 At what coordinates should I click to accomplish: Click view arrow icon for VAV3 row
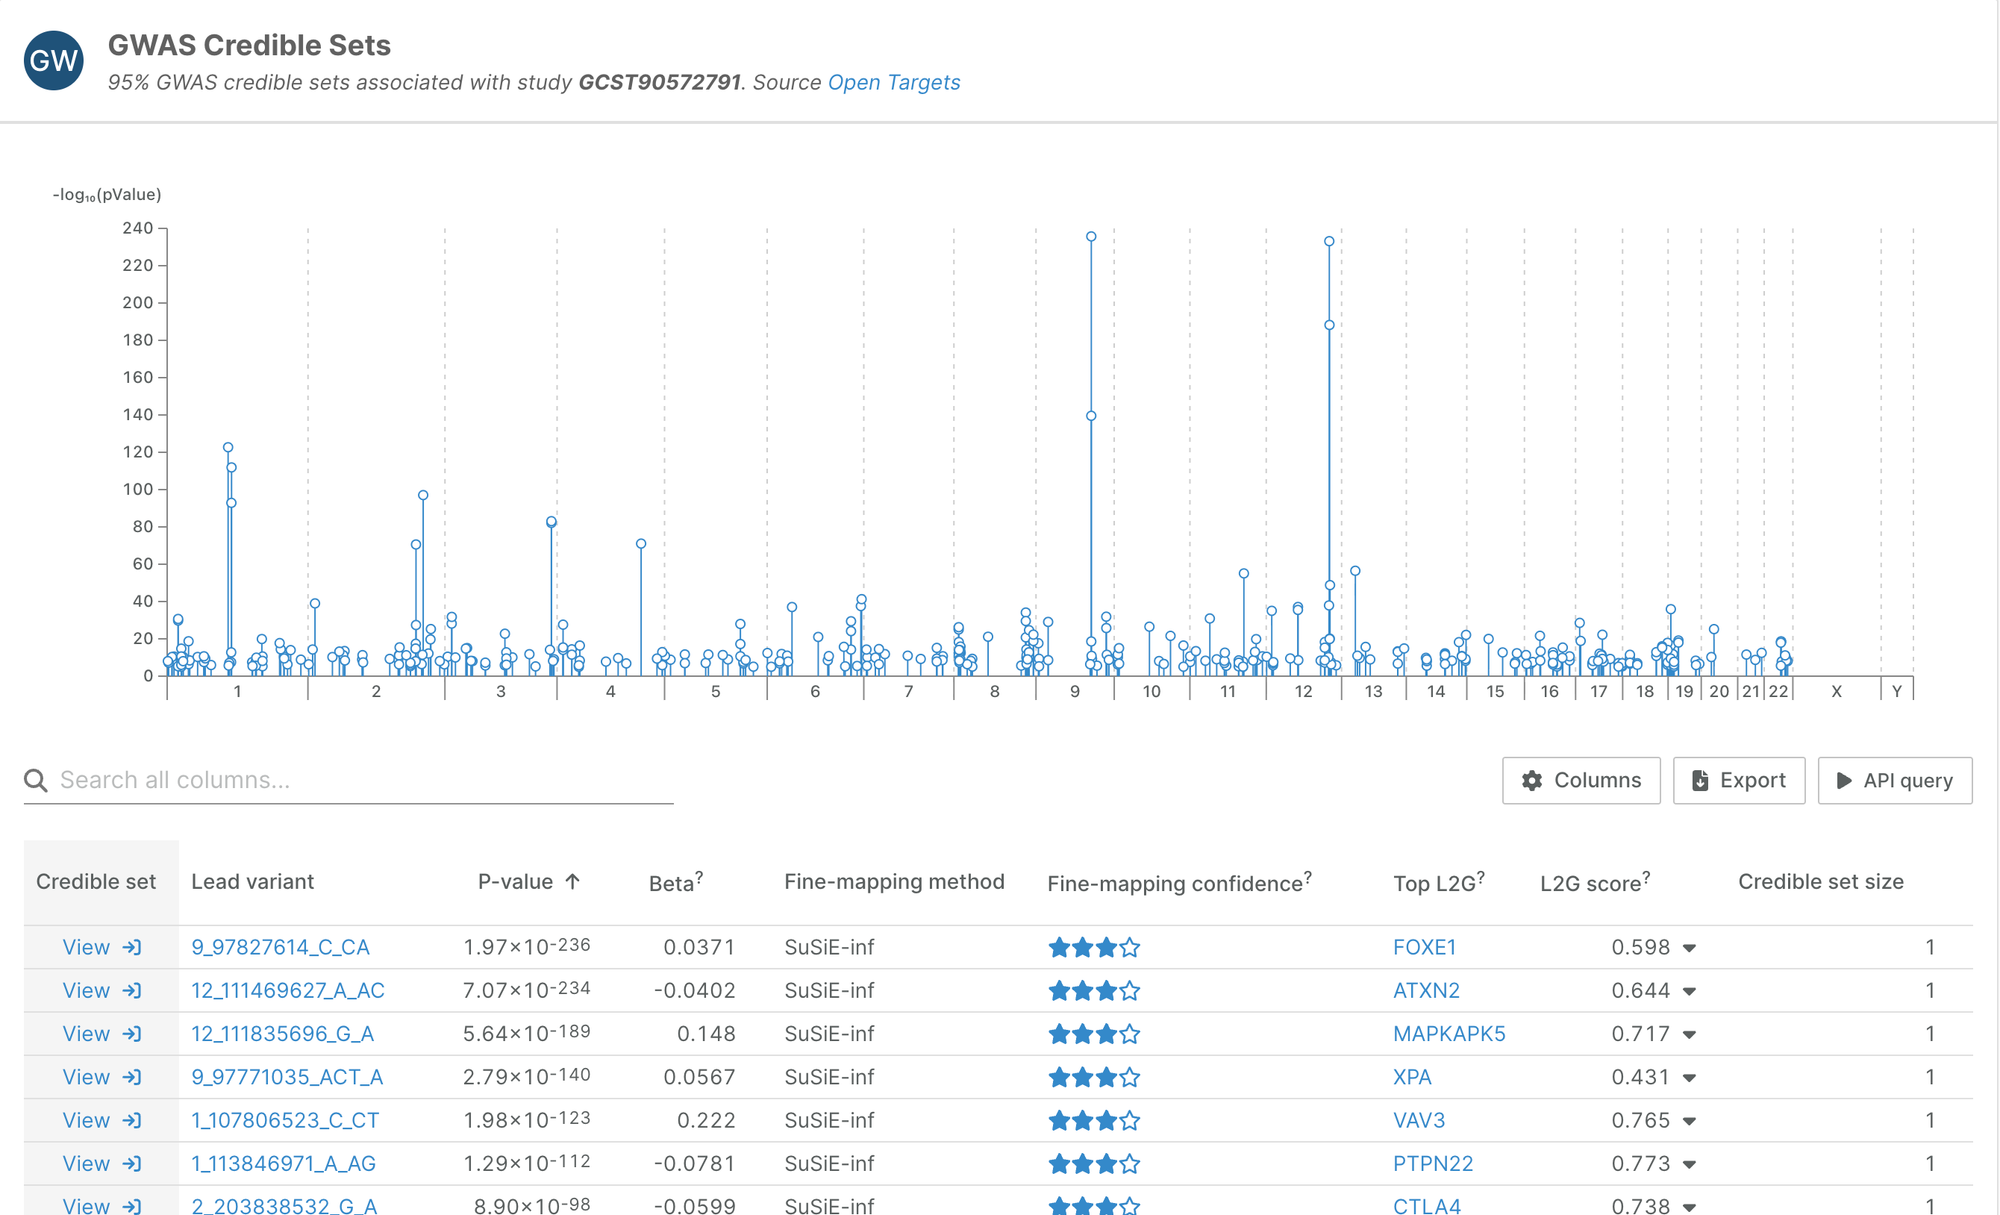132,1120
